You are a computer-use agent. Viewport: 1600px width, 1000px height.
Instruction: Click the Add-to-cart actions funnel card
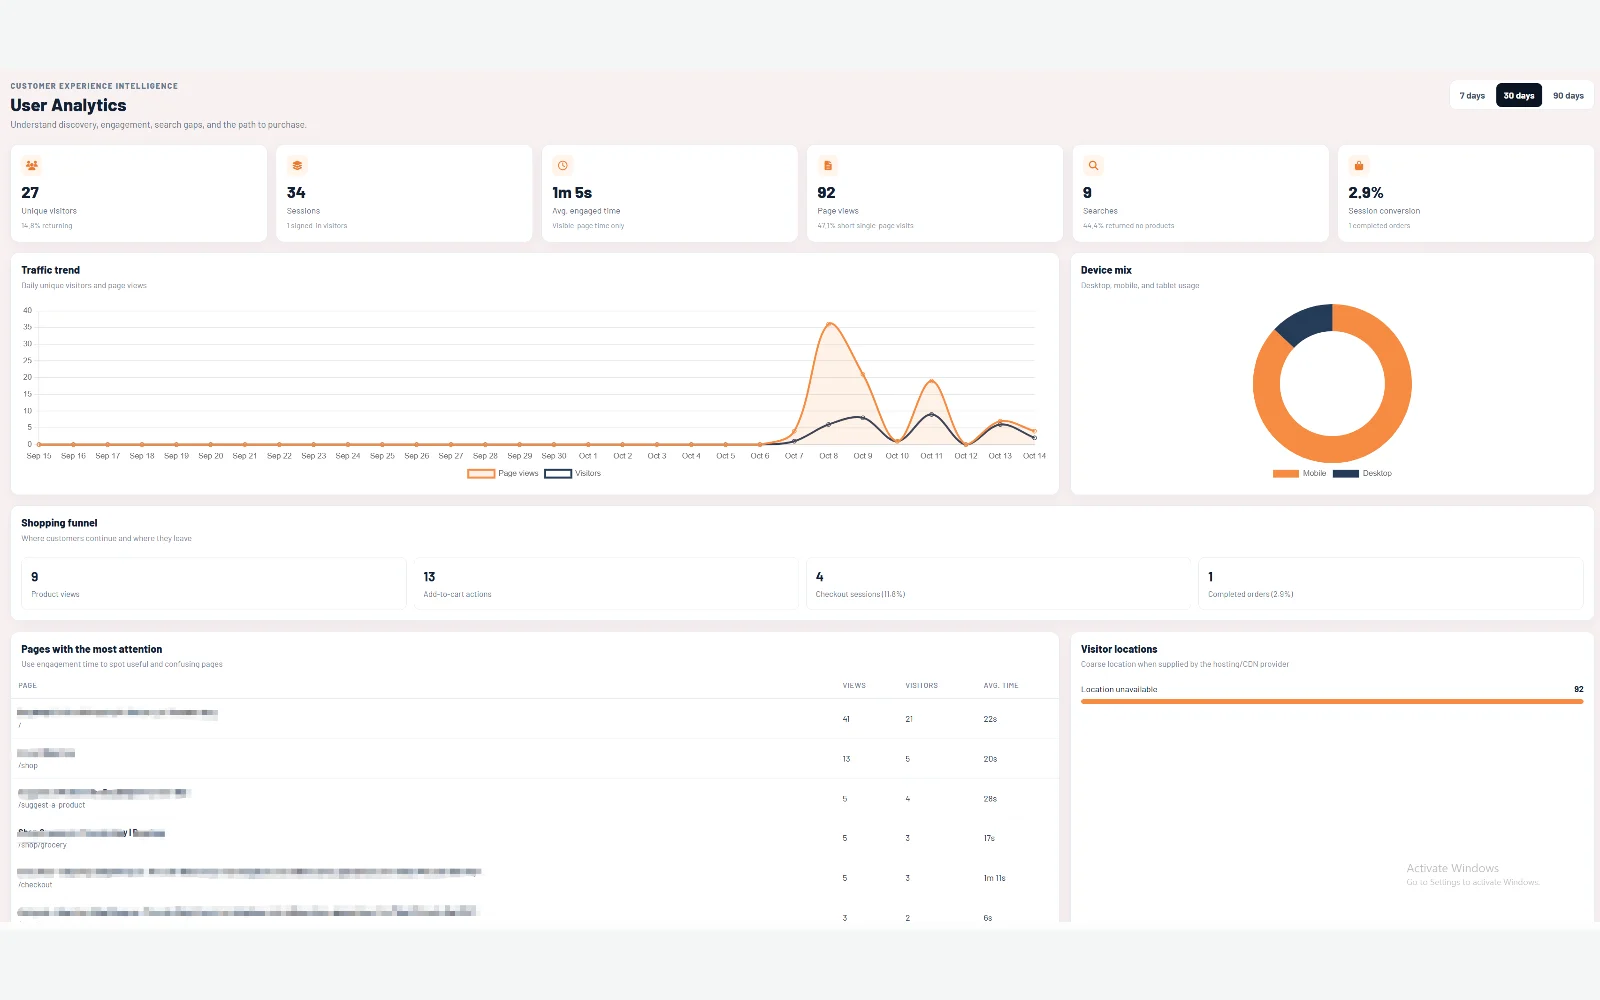tap(606, 584)
